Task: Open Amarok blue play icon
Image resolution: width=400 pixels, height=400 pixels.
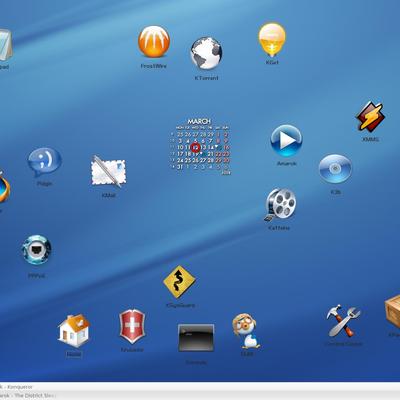Action: click(x=286, y=141)
